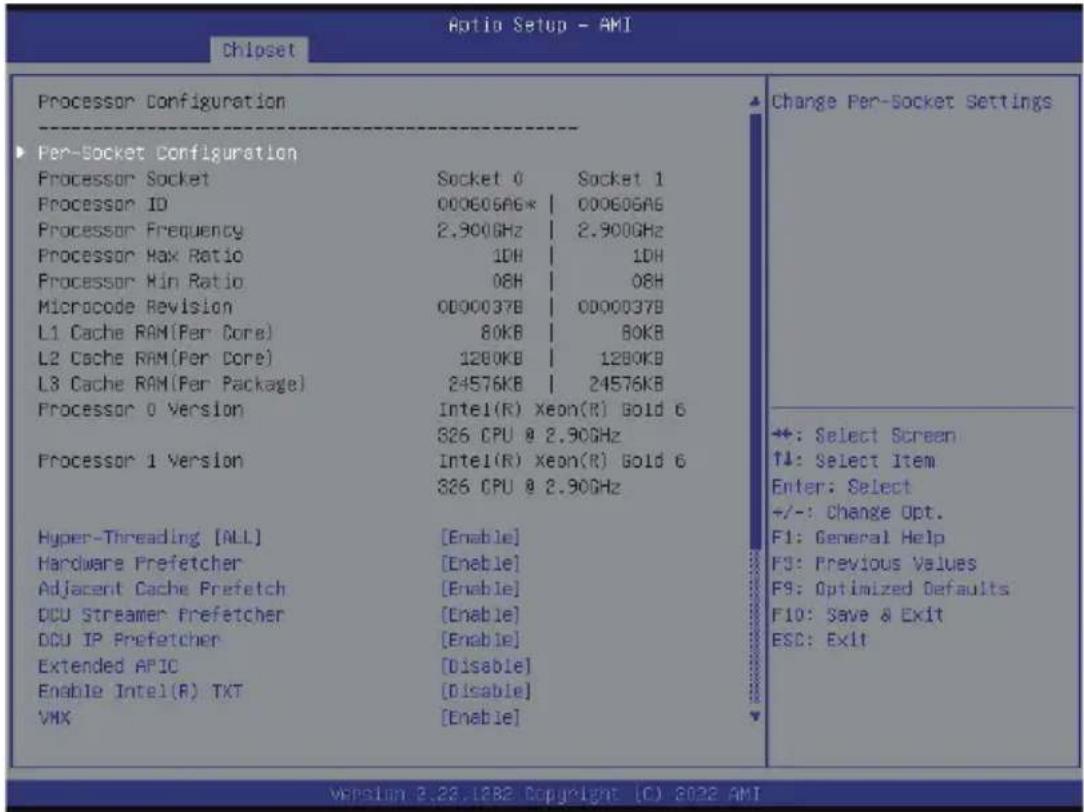Viewport: 1084px width, 812px height.
Task: Click the Change Per-Socket Settings help text
Action: click(x=911, y=102)
